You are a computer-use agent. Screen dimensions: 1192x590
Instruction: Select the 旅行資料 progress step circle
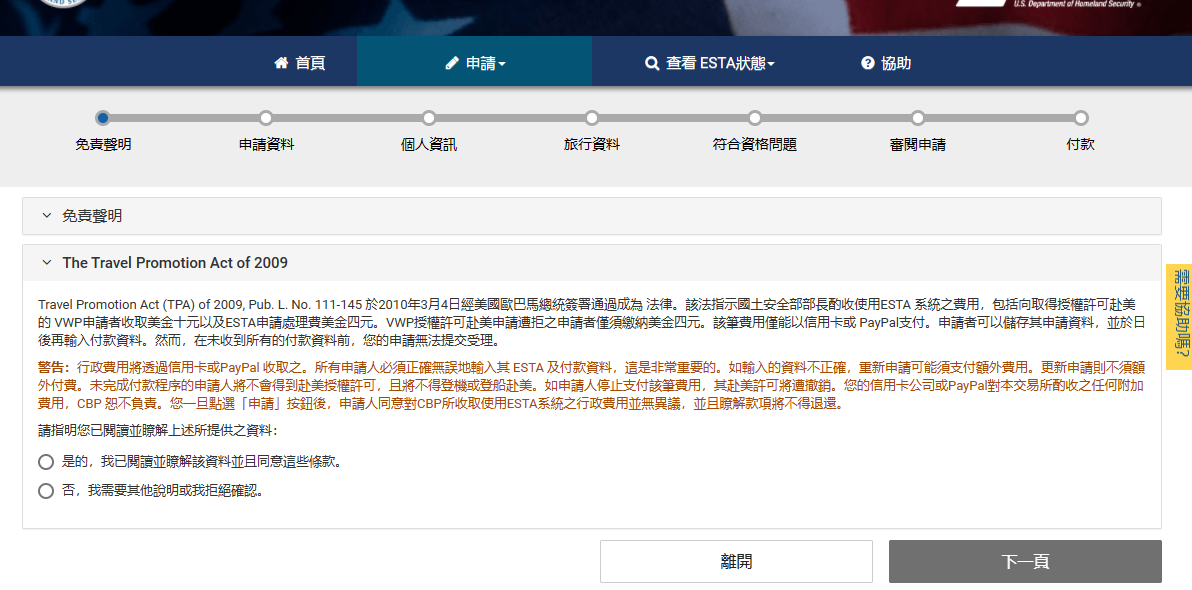[x=591, y=118]
